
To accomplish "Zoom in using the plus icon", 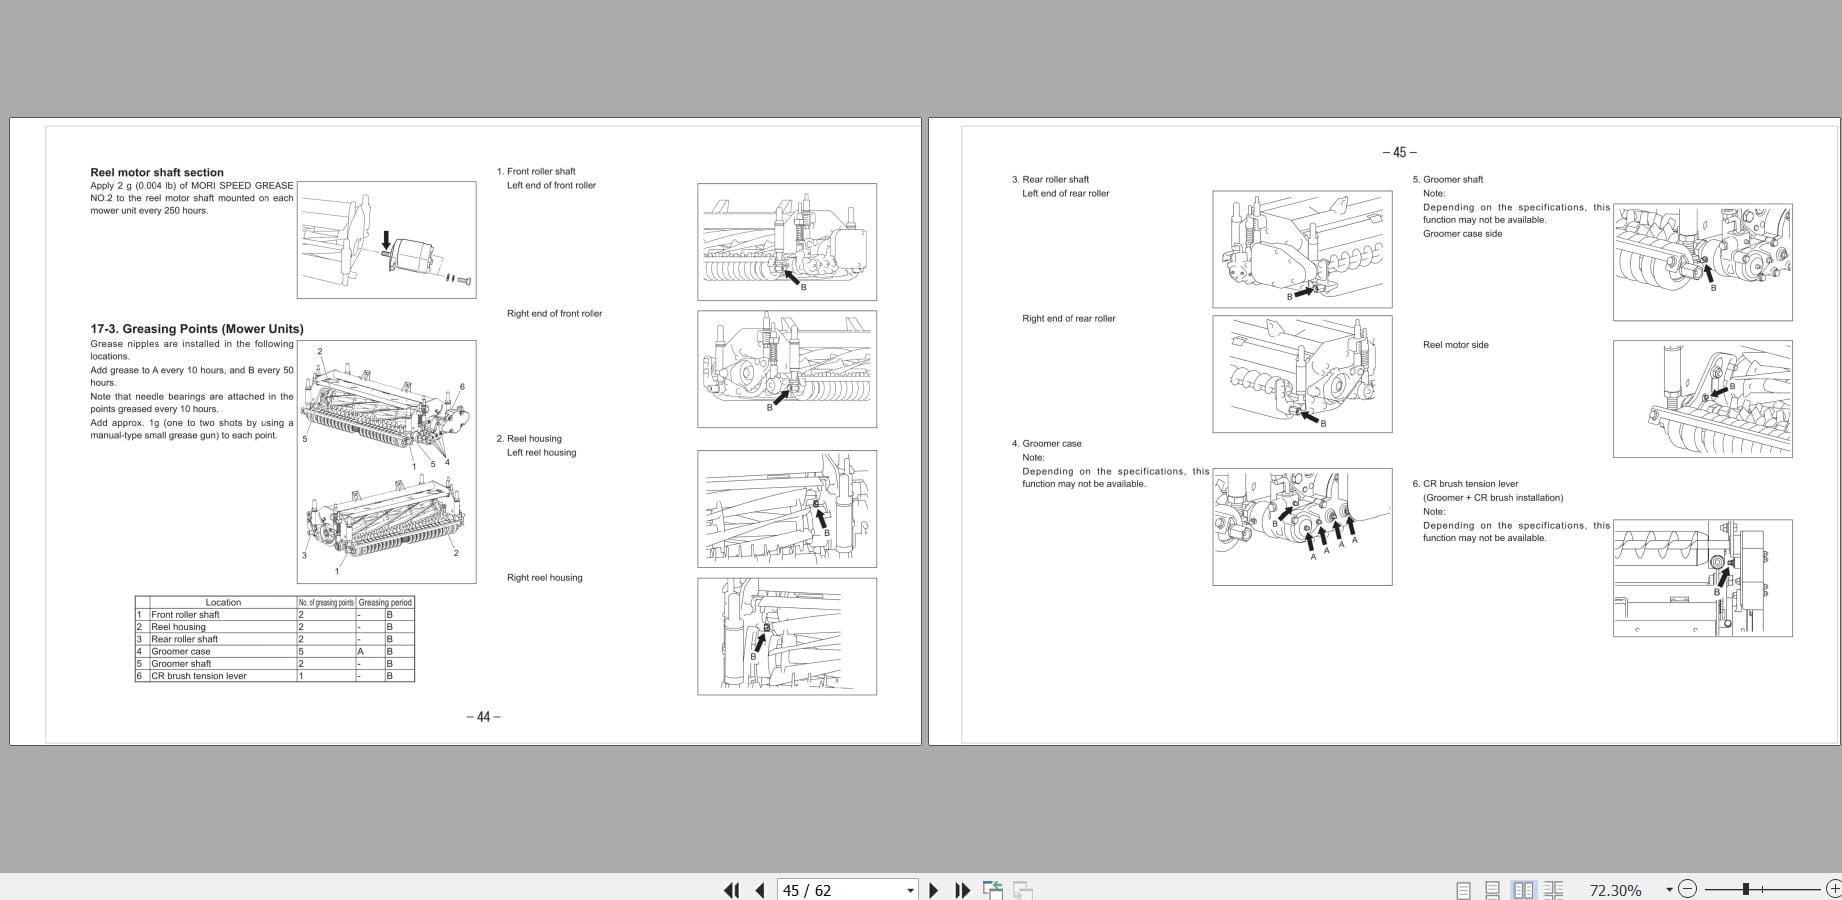I will pos(1831,889).
